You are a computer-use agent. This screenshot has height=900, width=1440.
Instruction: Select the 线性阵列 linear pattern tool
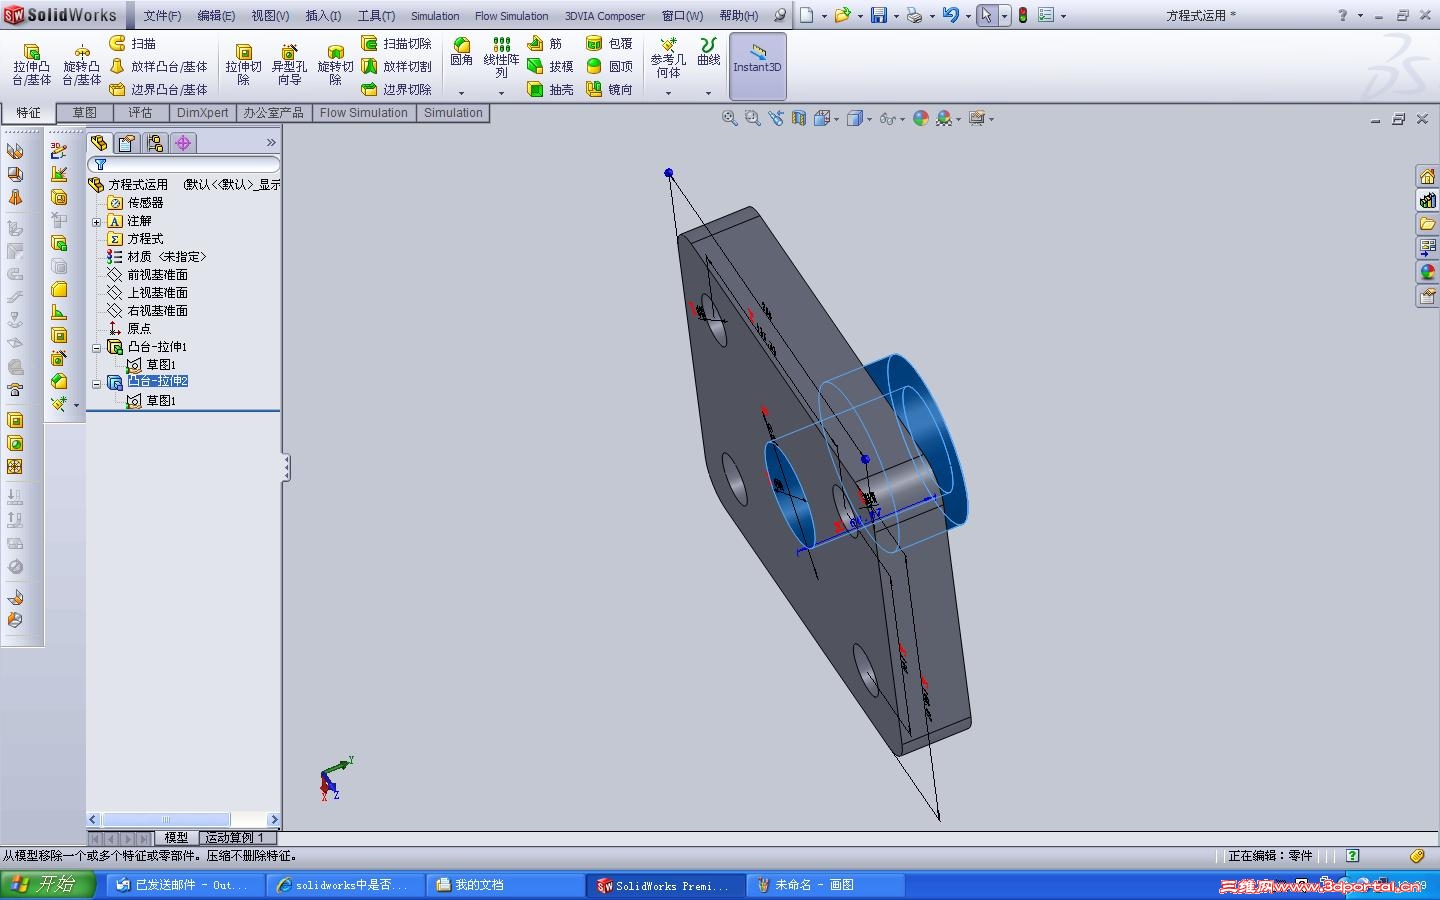point(501,58)
